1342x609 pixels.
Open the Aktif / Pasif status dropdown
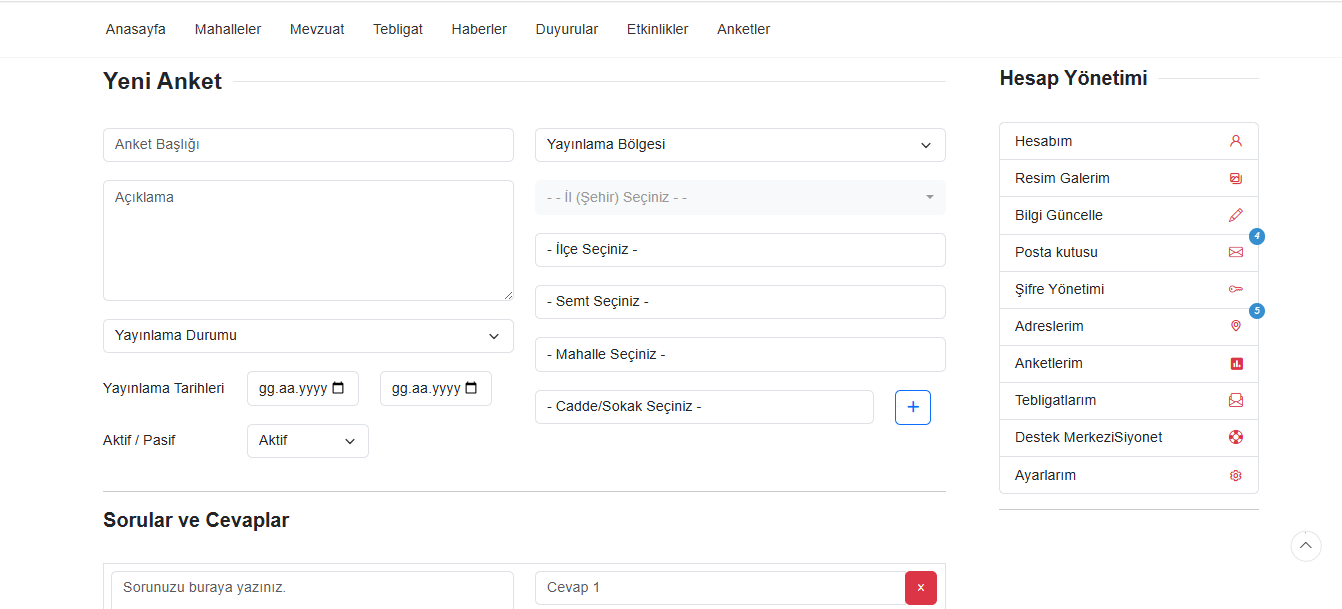tap(307, 441)
